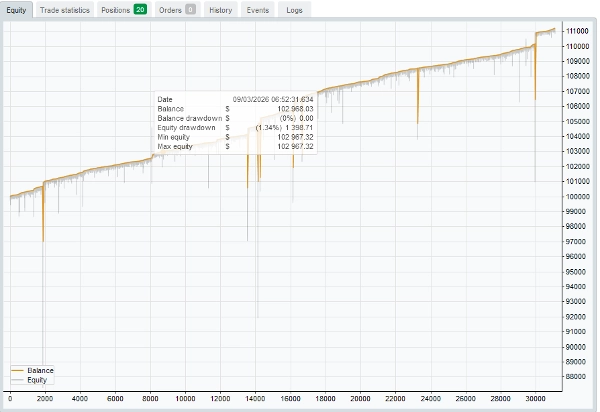Click the 2000 x-axis label
Screen dimensions: 600x412
[45, 398]
